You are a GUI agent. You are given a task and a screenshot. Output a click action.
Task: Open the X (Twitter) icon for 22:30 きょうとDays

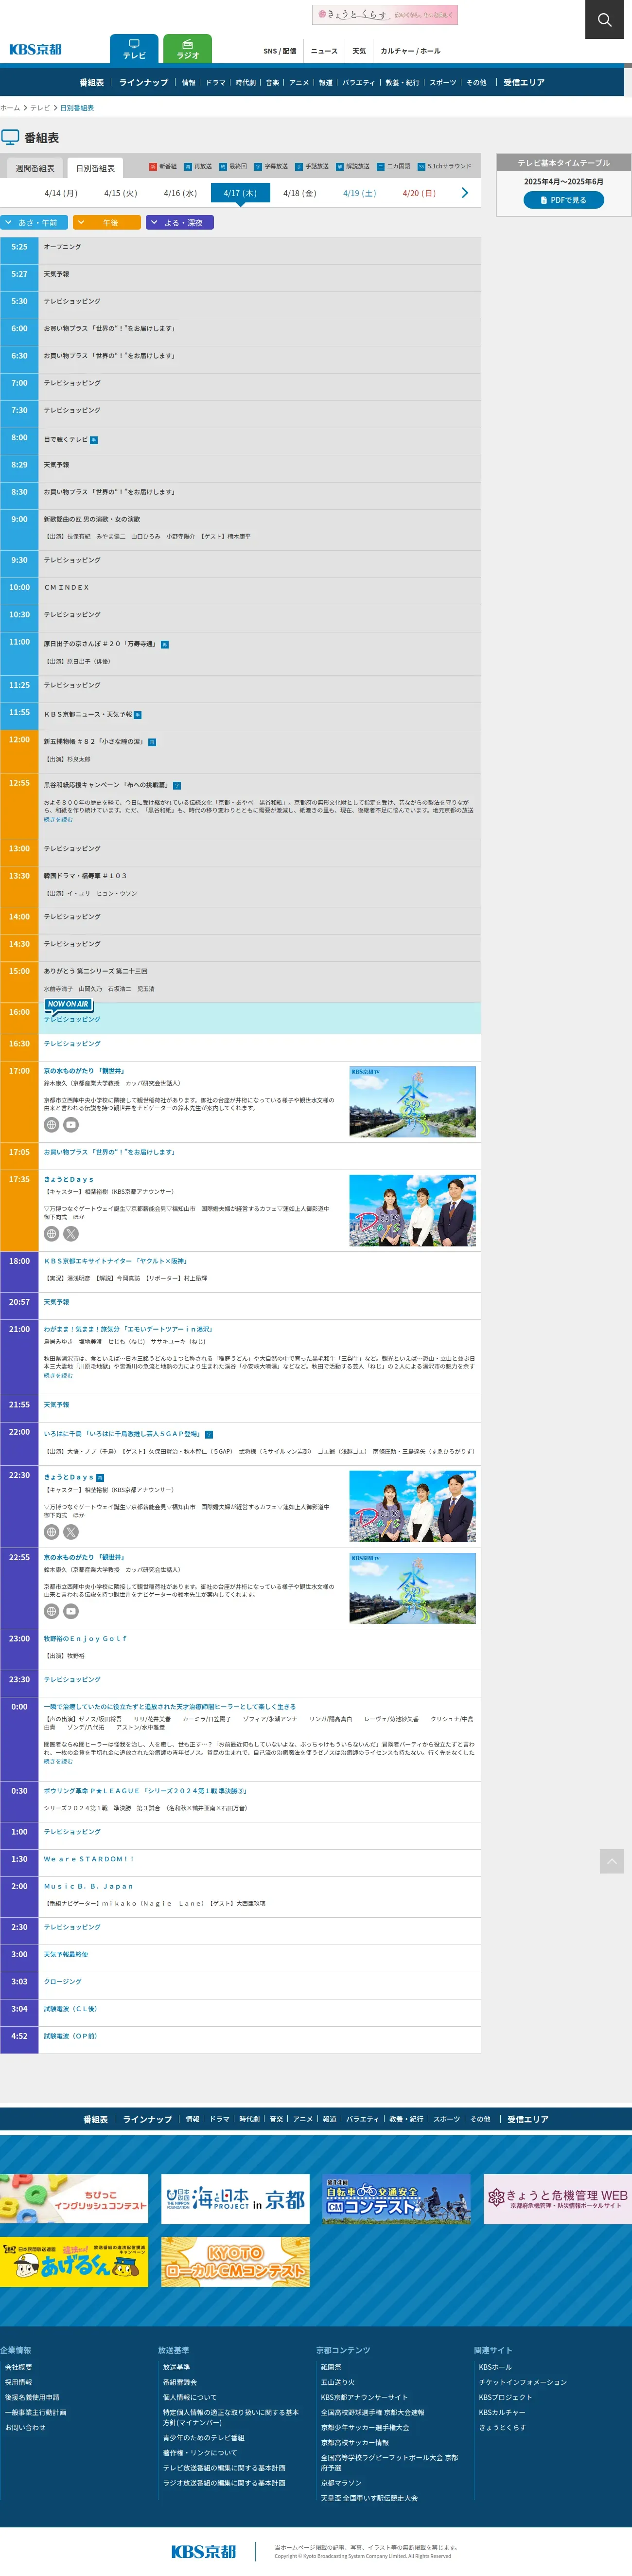(x=71, y=1532)
